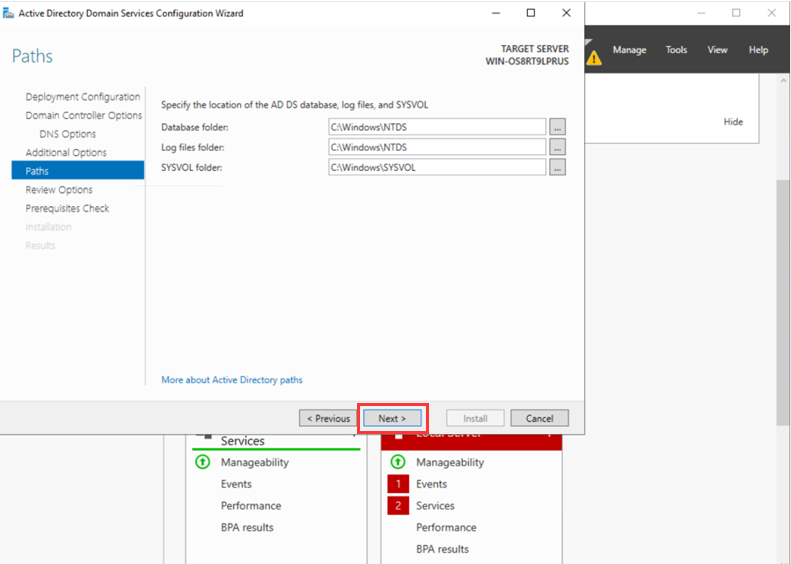Viewport: 791px width, 564px height.
Task: Click the yellow warning notification icon
Action: (594, 57)
